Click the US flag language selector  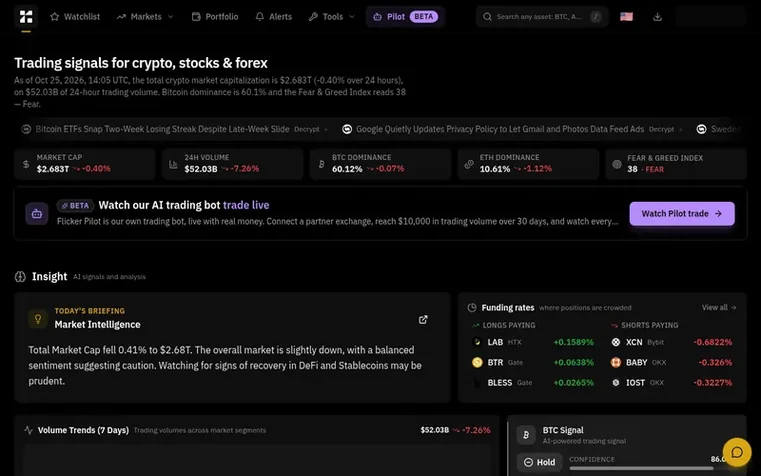pyautogui.click(x=627, y=17)
